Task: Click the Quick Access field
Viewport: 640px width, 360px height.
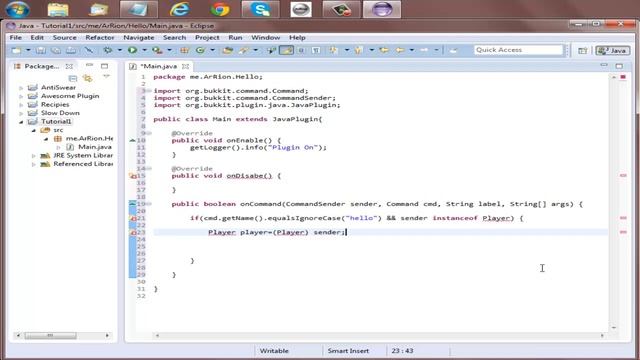Action: point(518,50)
